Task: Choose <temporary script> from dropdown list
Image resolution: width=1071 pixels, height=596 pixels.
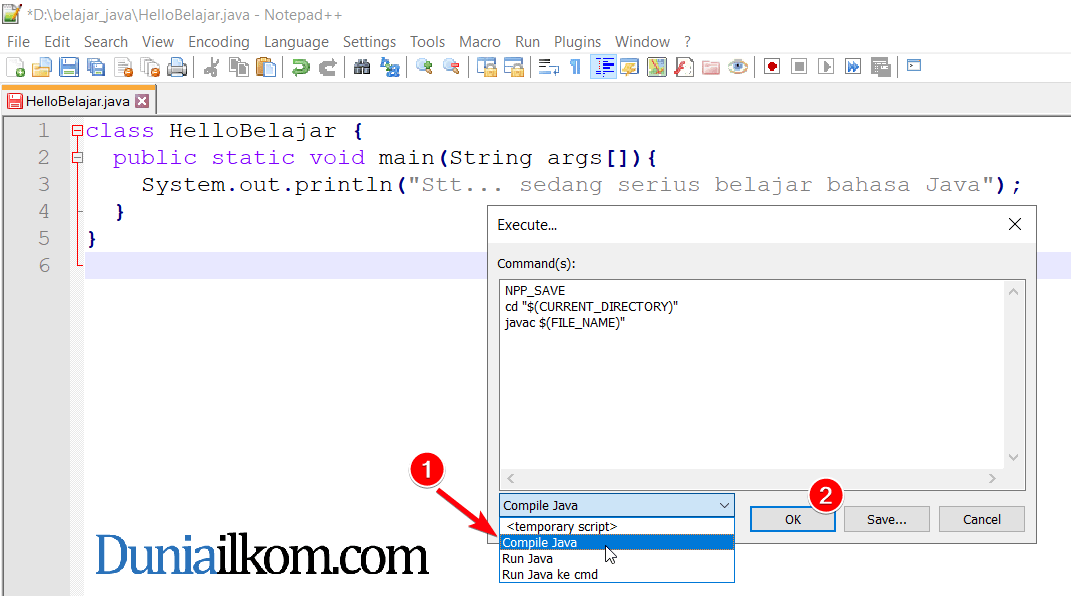Action: point(617,526)
